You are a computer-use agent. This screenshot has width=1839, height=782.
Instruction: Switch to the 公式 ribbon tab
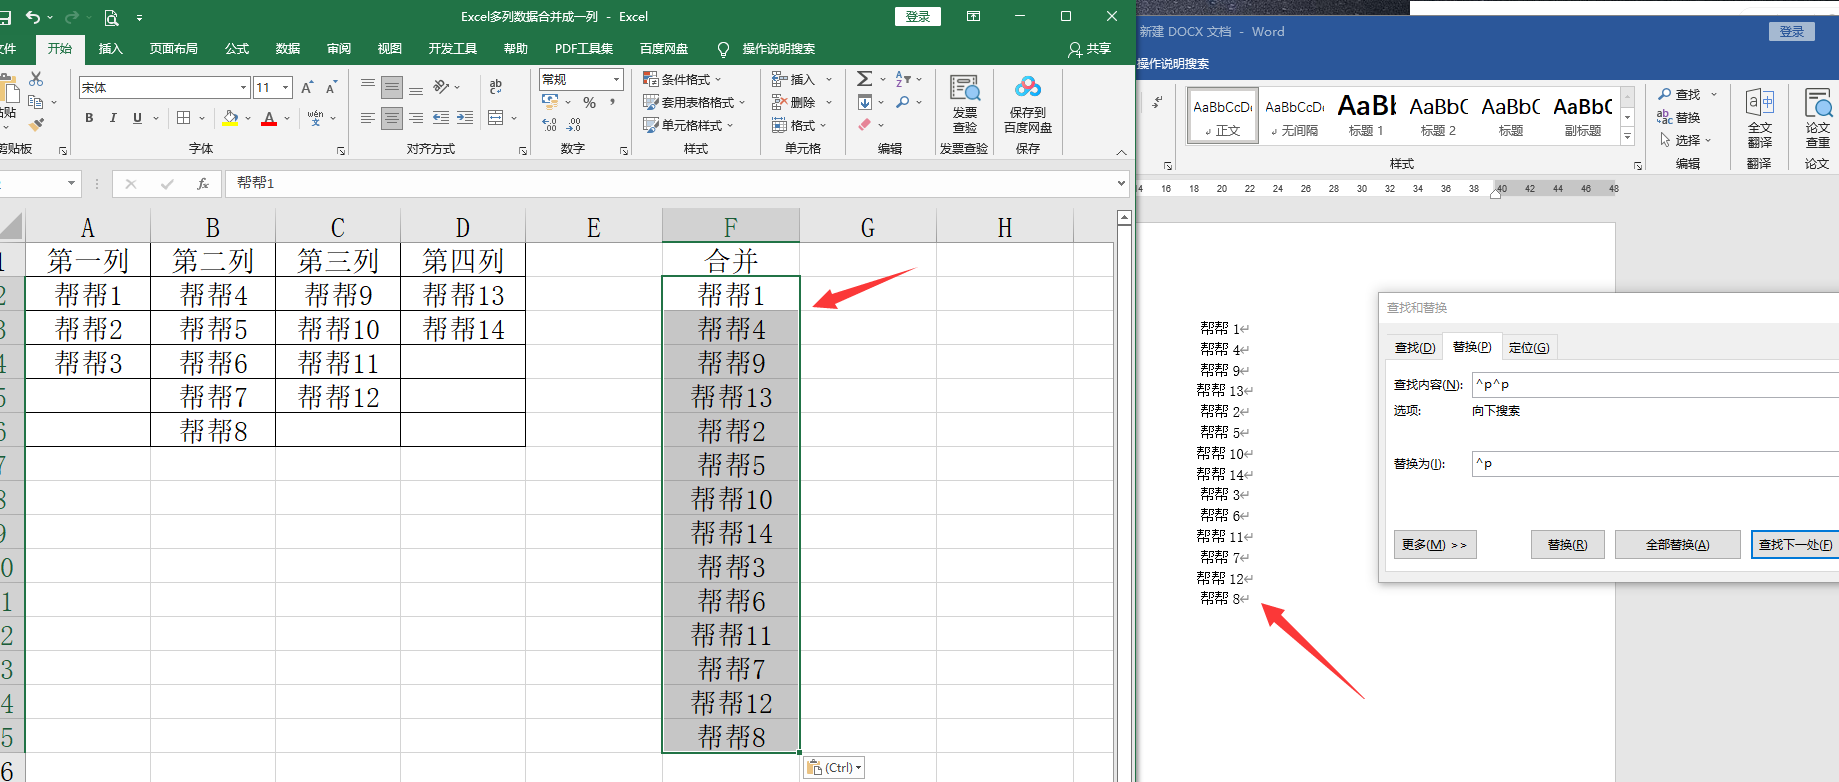(237, 48)
